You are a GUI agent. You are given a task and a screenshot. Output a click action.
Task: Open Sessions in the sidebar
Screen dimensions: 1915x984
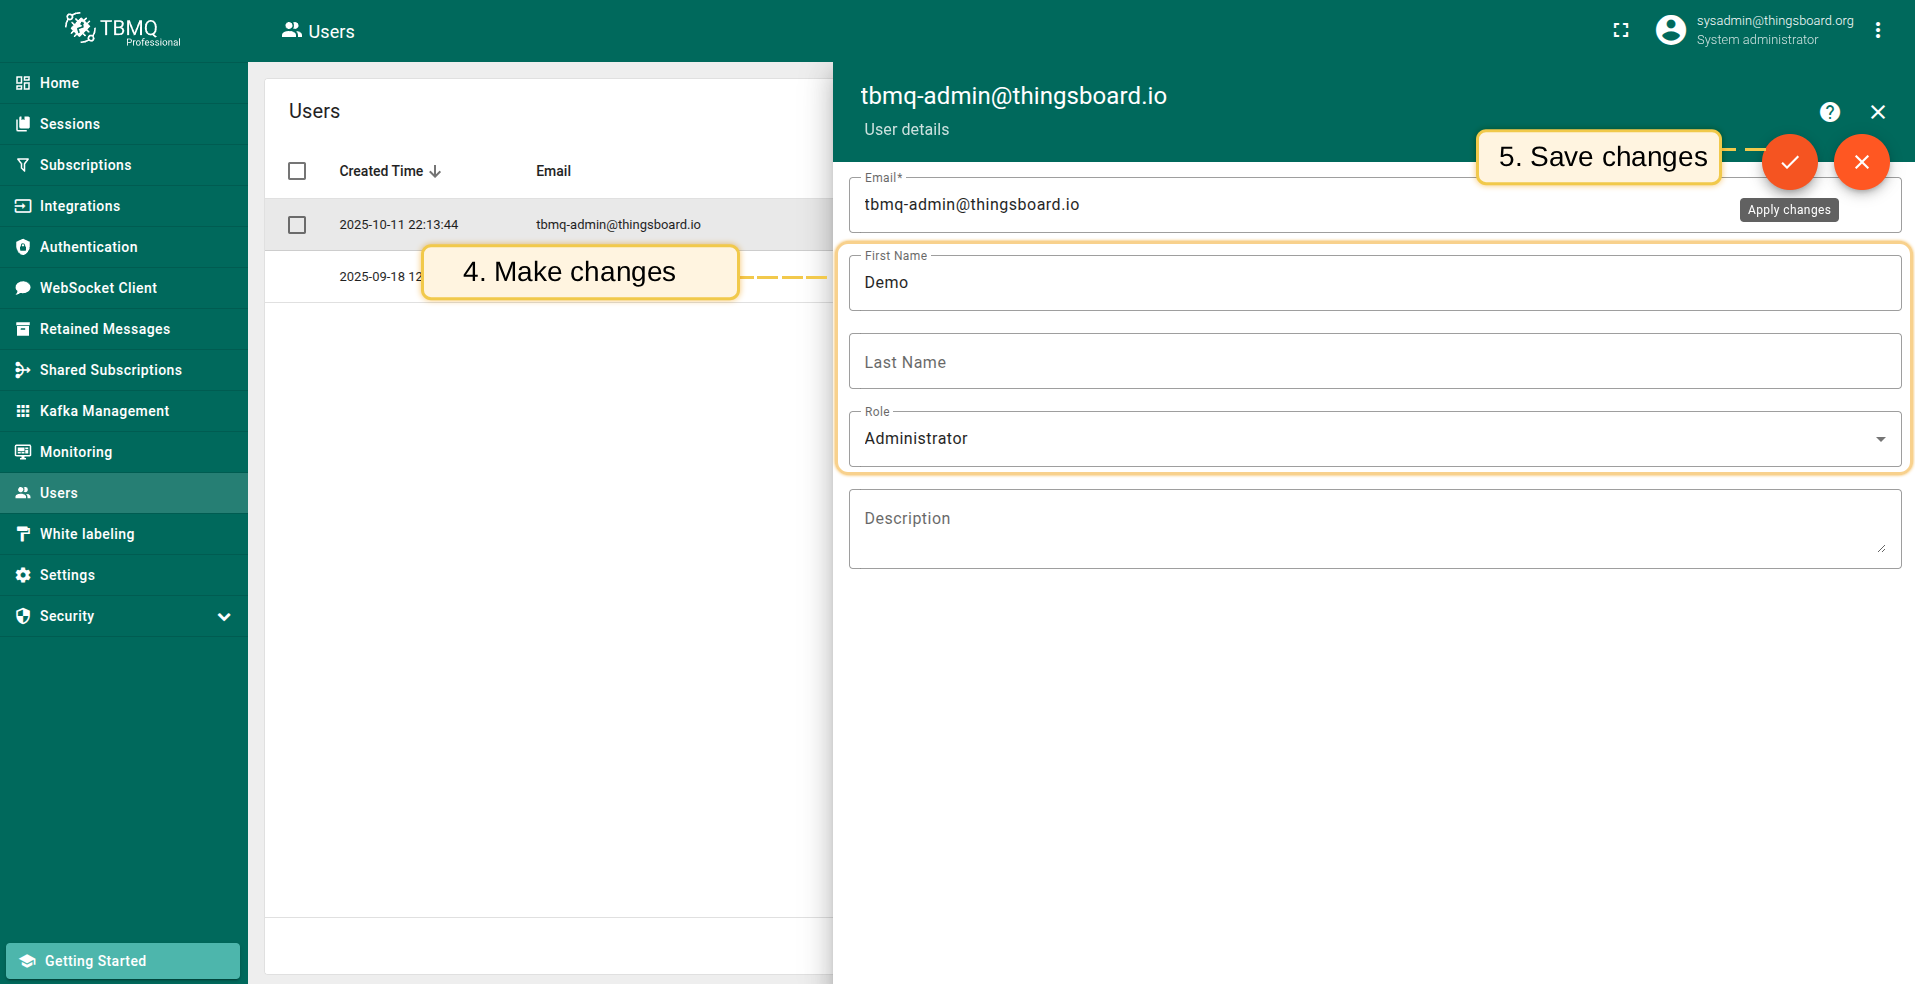click(x=70, y=124)
